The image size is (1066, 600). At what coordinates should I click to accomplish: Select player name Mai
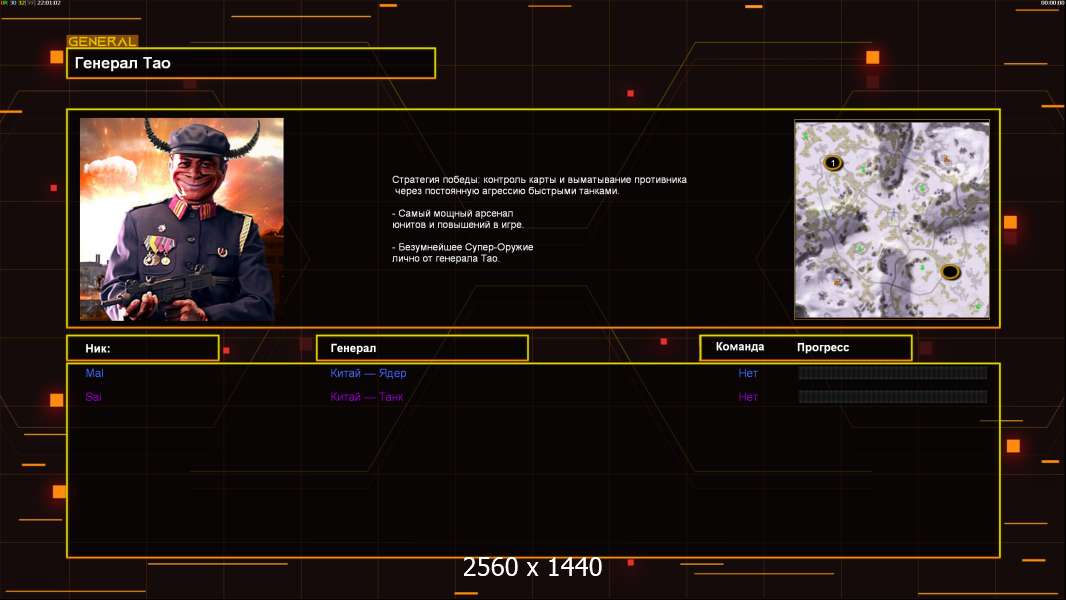tap(94, 373)
